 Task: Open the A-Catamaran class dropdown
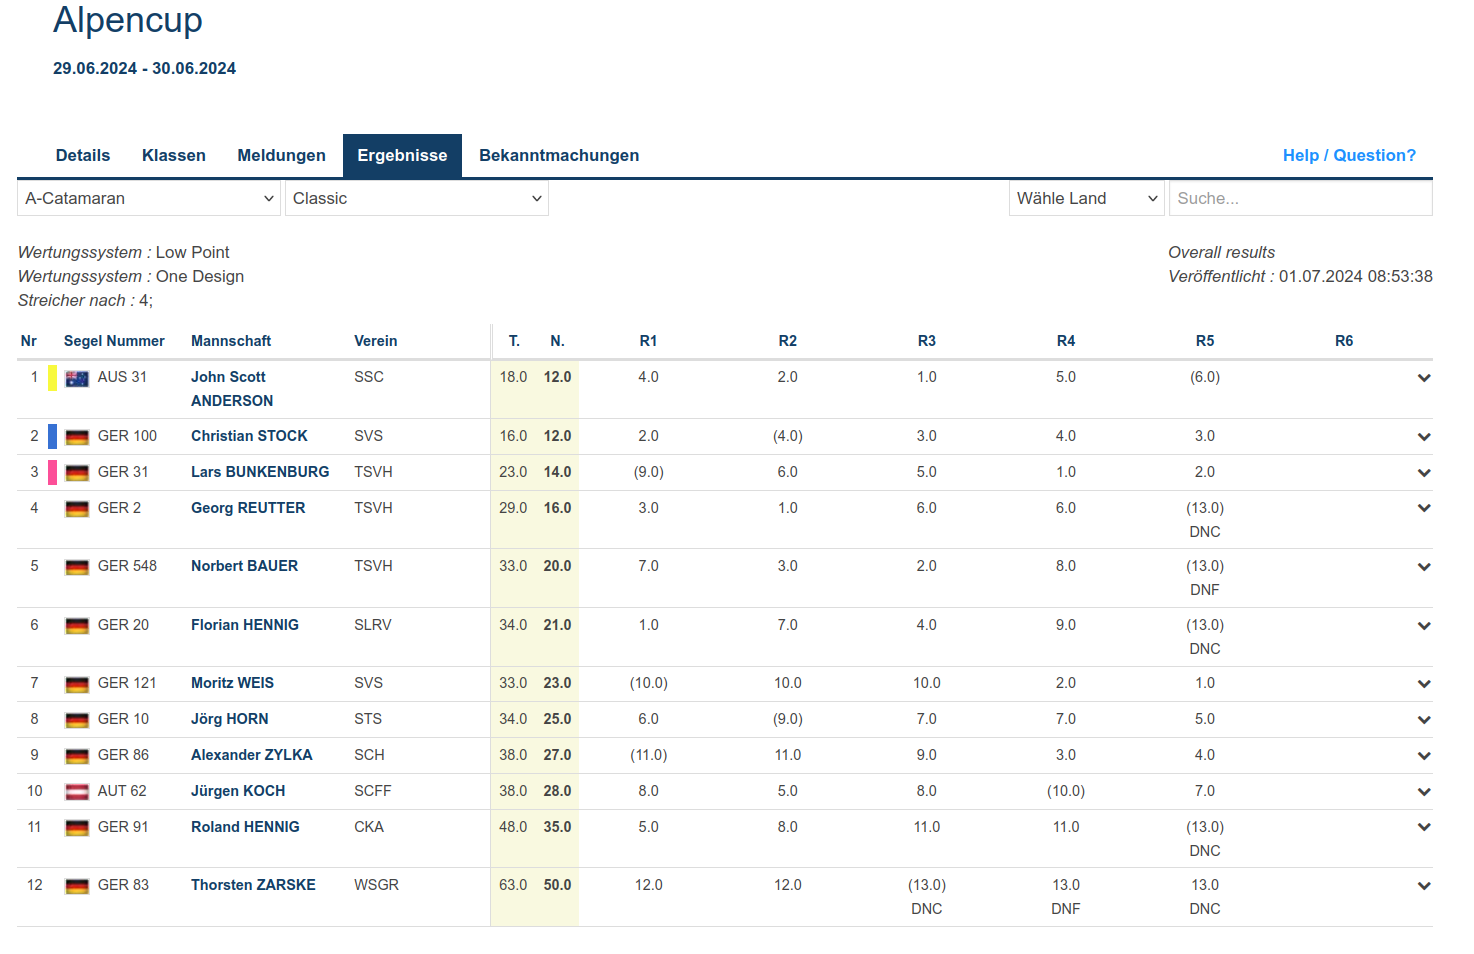[149, 198]
